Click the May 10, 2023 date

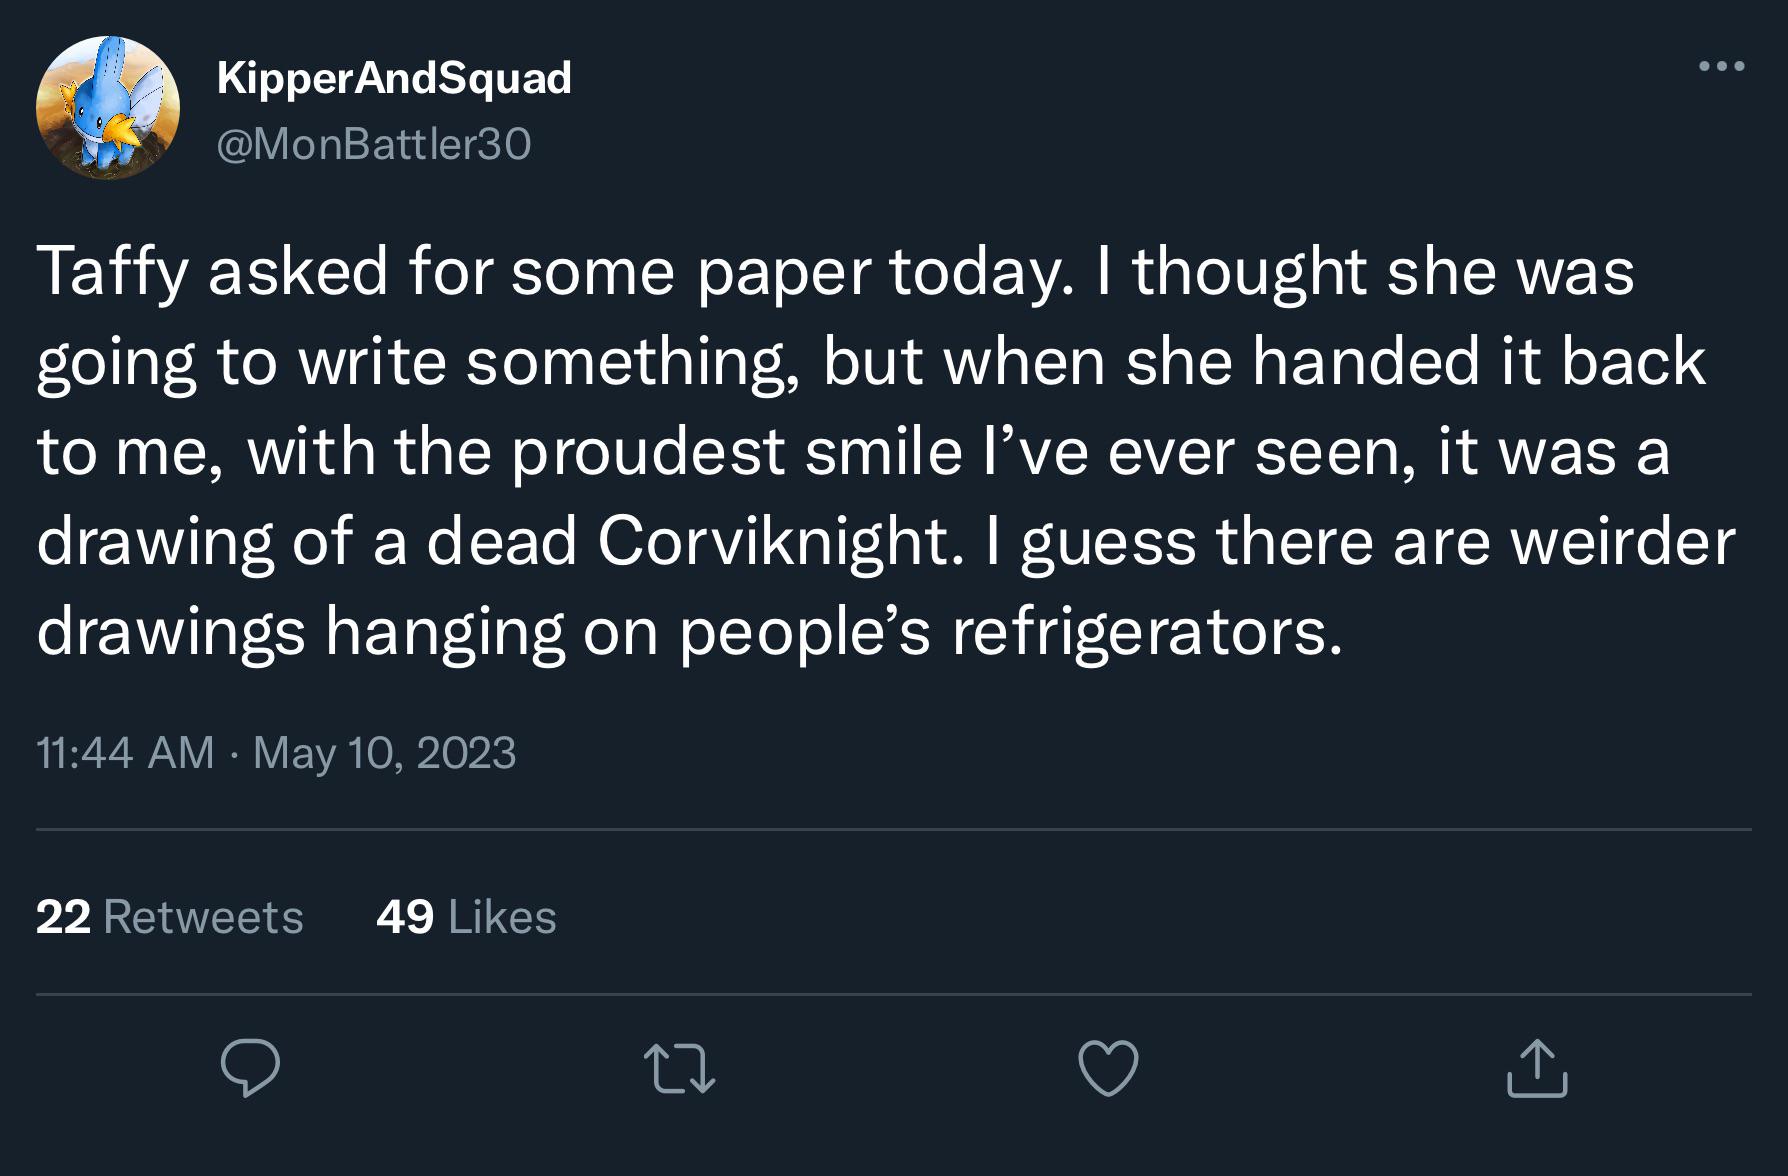(x=385, y=753)
